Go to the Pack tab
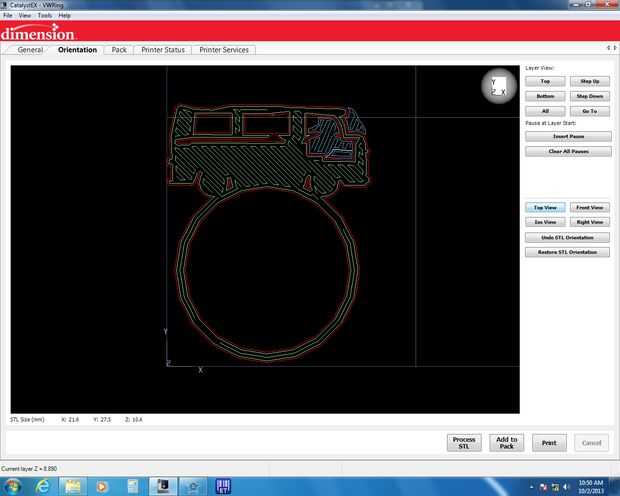This screenshot has width=620, height=496. click(x=119, y=50)
